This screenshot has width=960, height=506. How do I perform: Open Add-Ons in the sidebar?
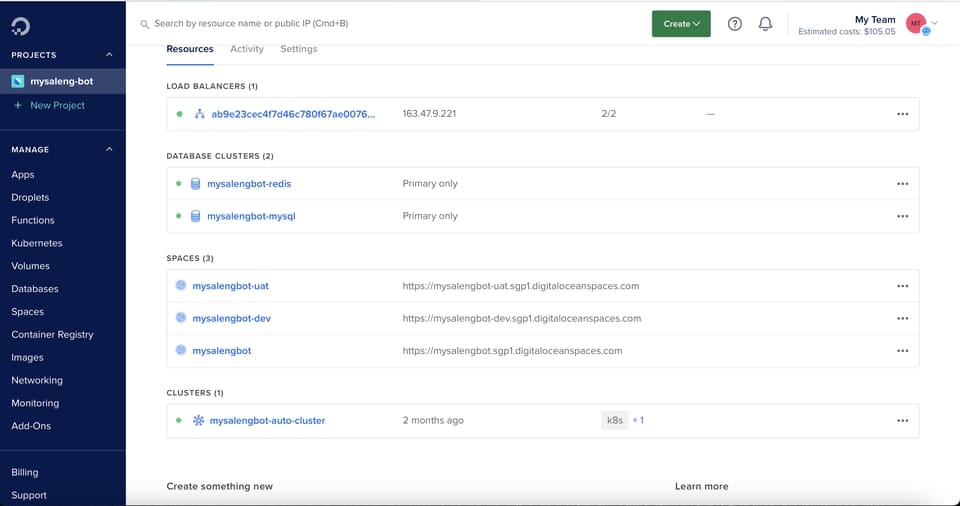(31, 426)
